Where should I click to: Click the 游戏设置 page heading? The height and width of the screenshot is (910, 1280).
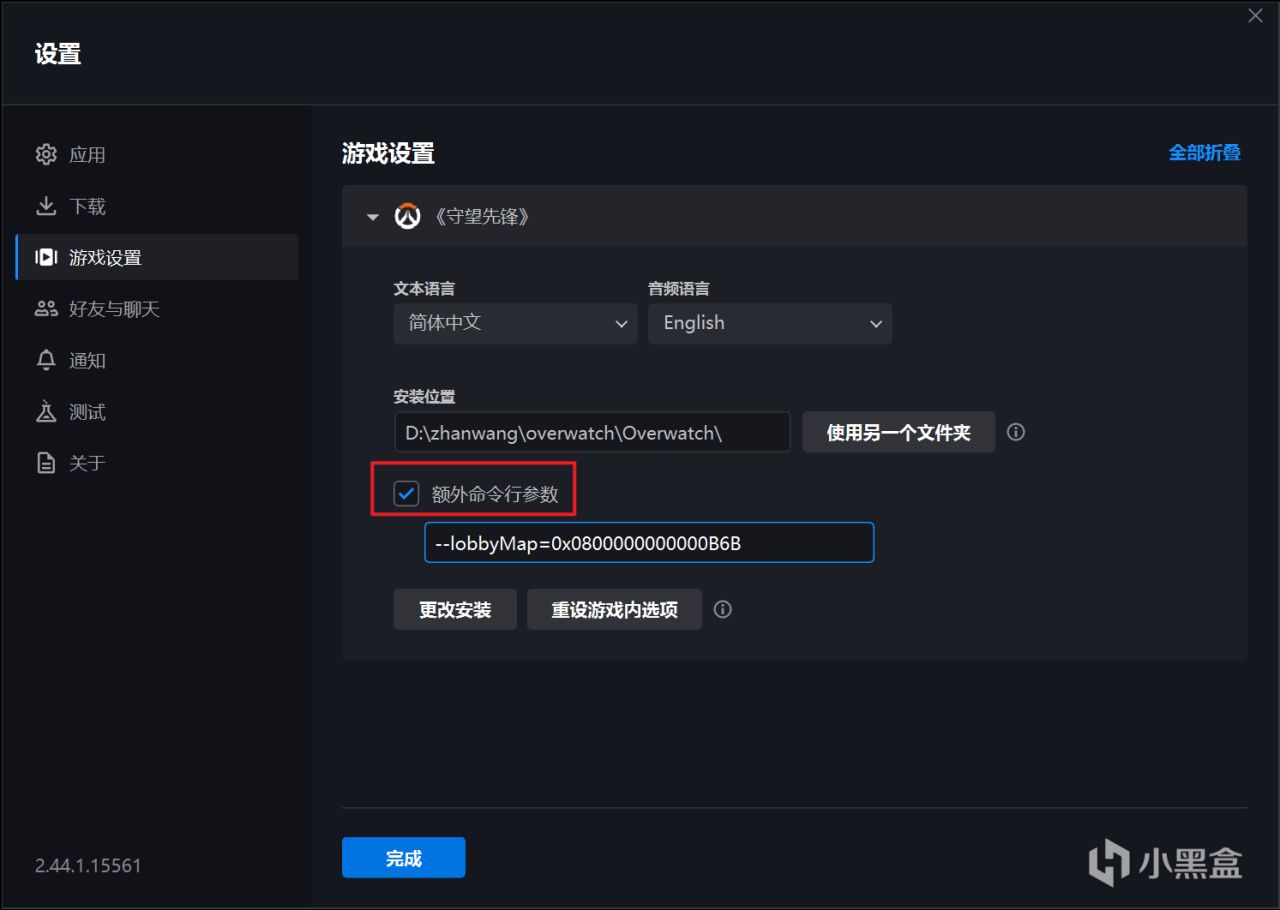(x=388, y=153)
